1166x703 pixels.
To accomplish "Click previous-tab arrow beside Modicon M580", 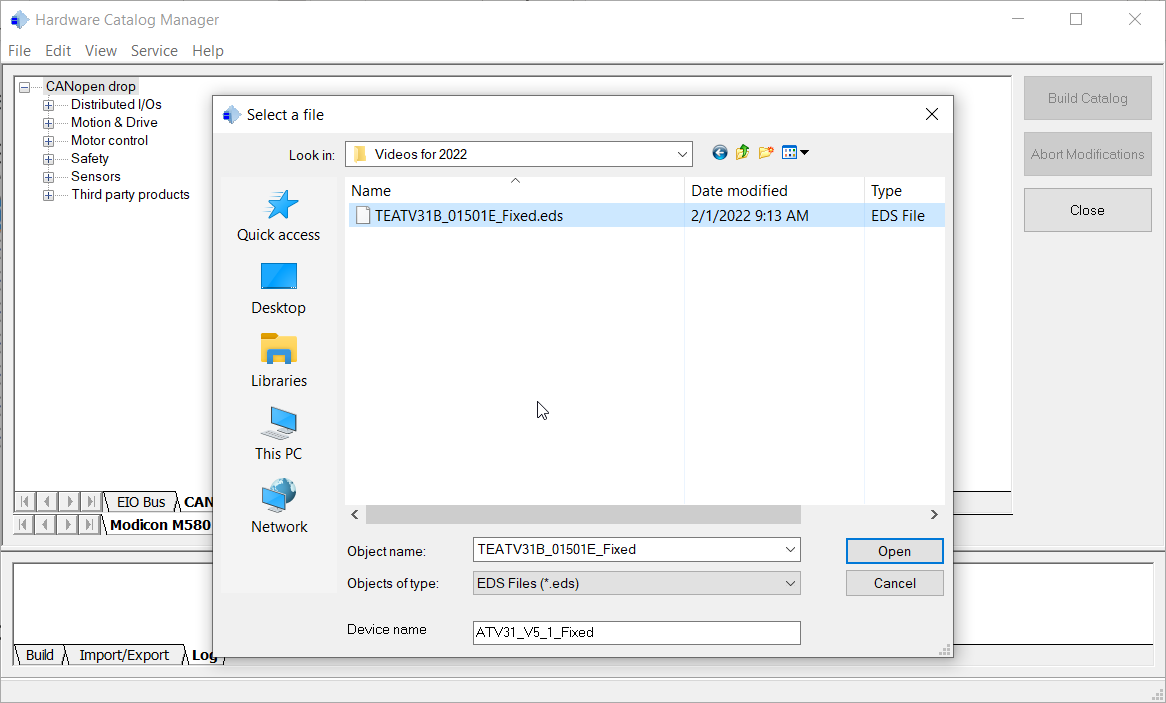I will (46, 524).
